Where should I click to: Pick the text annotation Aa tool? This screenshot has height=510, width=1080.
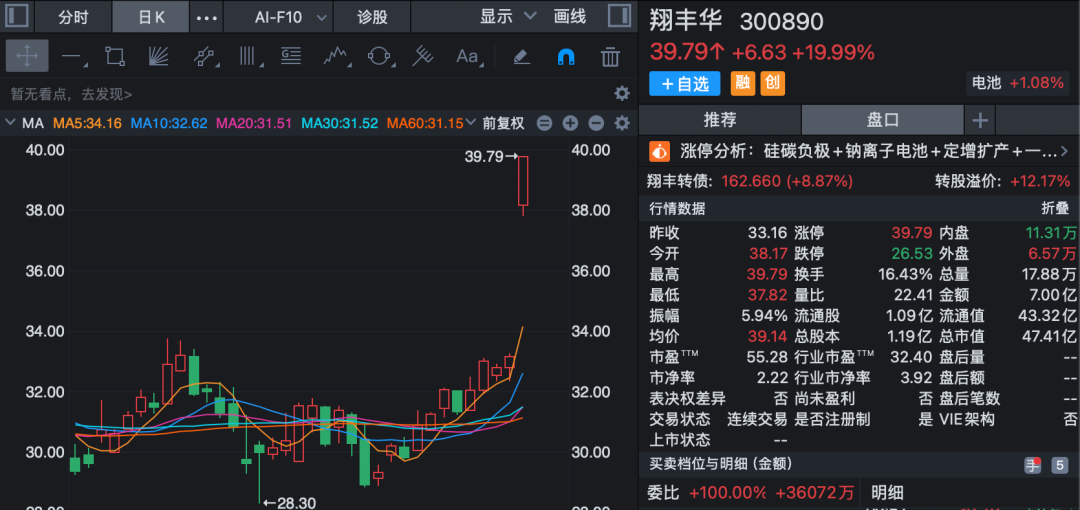point(467,56)
